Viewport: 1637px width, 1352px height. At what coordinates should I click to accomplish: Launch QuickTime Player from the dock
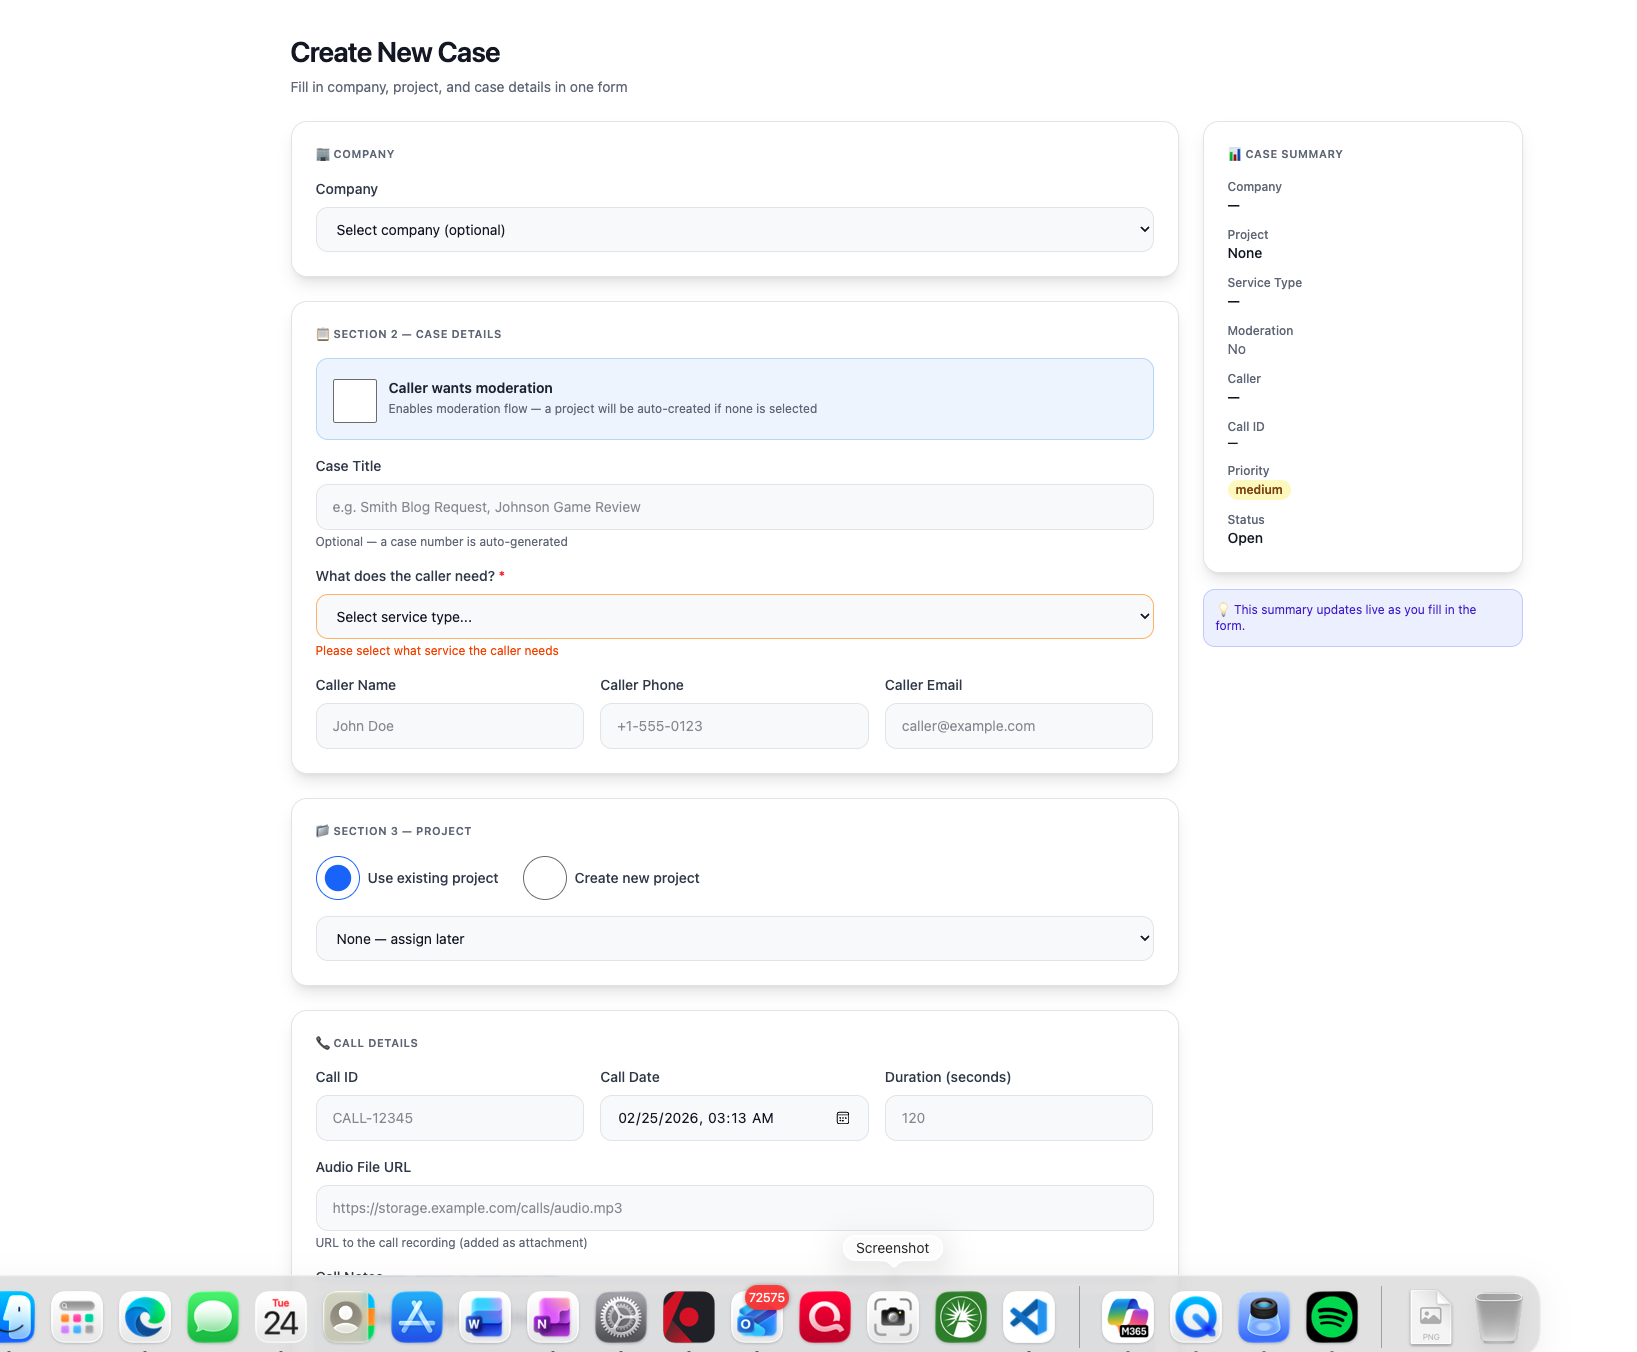(1196, 1317)
